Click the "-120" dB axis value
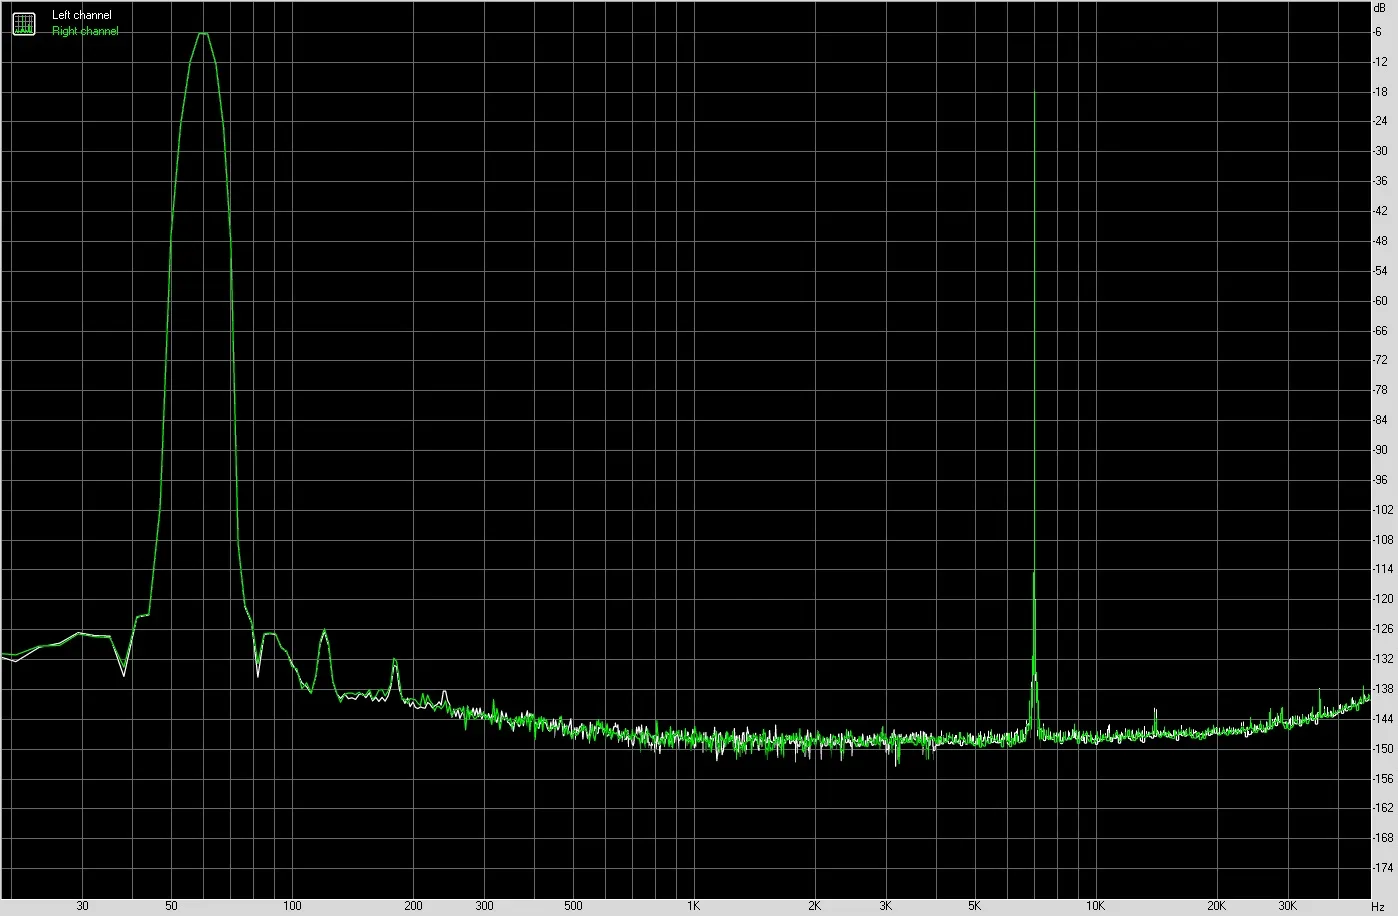The image size is (1398, 916). 1382,599
